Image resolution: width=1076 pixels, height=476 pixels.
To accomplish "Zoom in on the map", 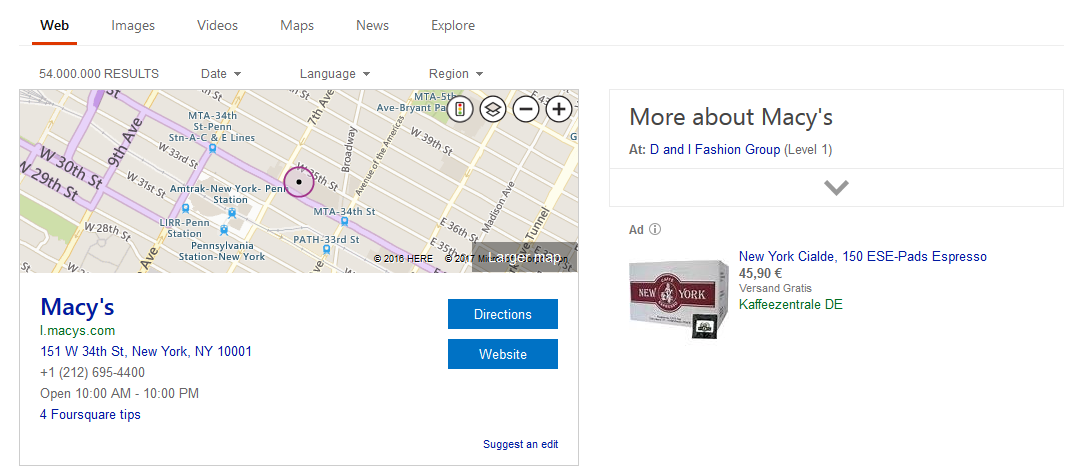I will tap(559, 108).
